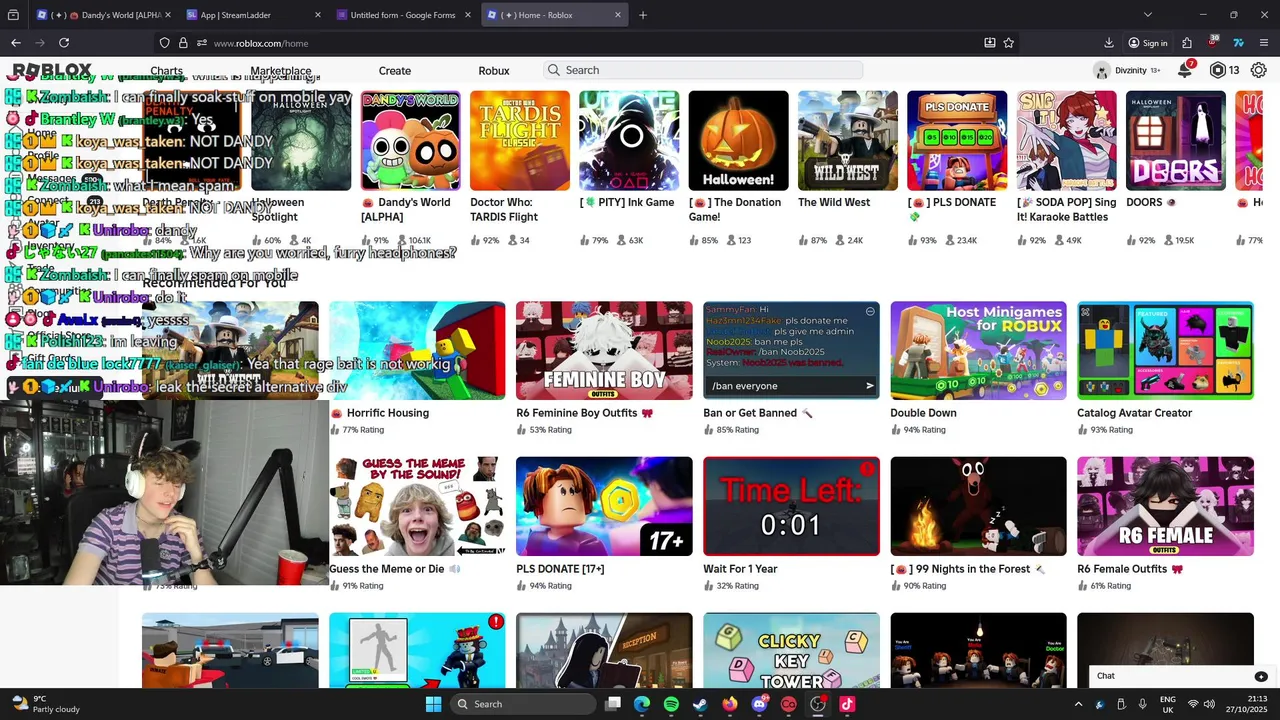Open Doctor Who: TARDIS Flight game
1280x720 pixels.
(x=520, y=140)
